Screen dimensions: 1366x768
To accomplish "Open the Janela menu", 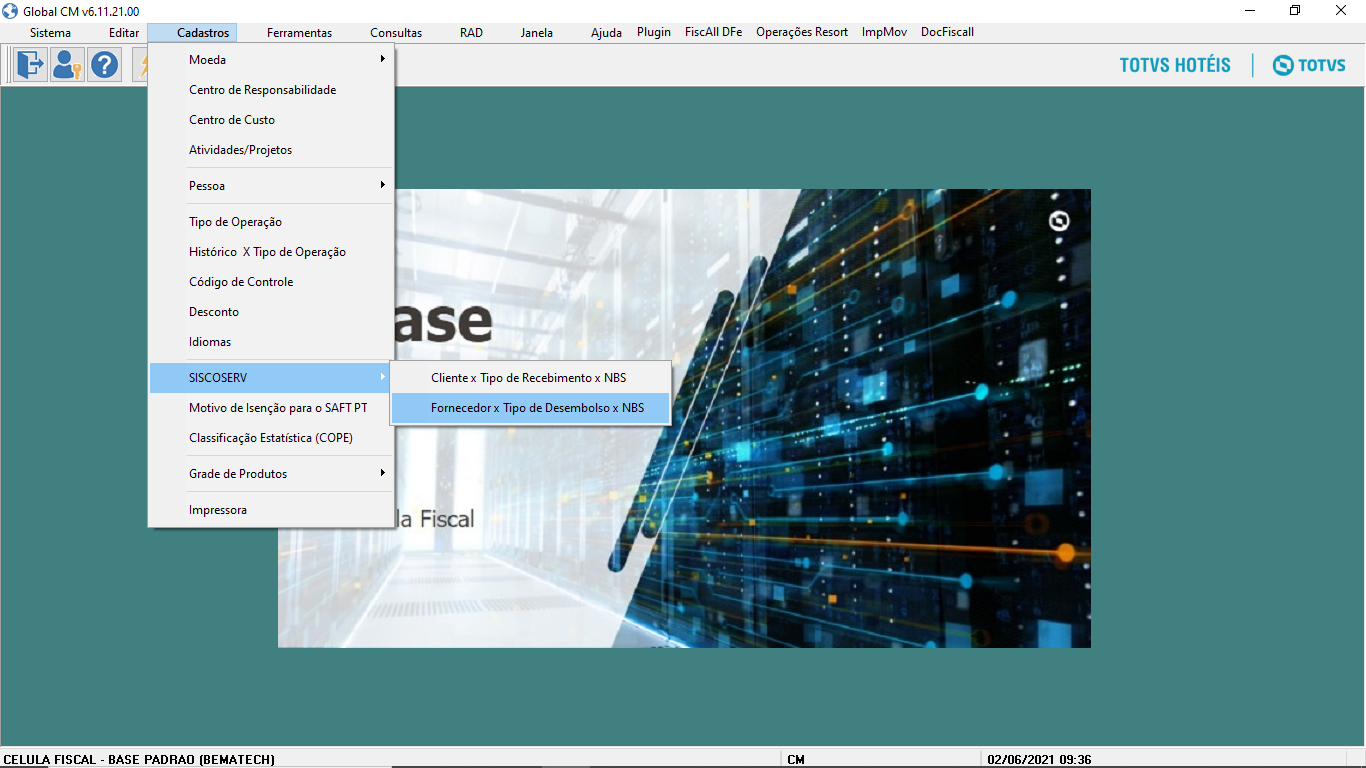I will tap(536, 33).
